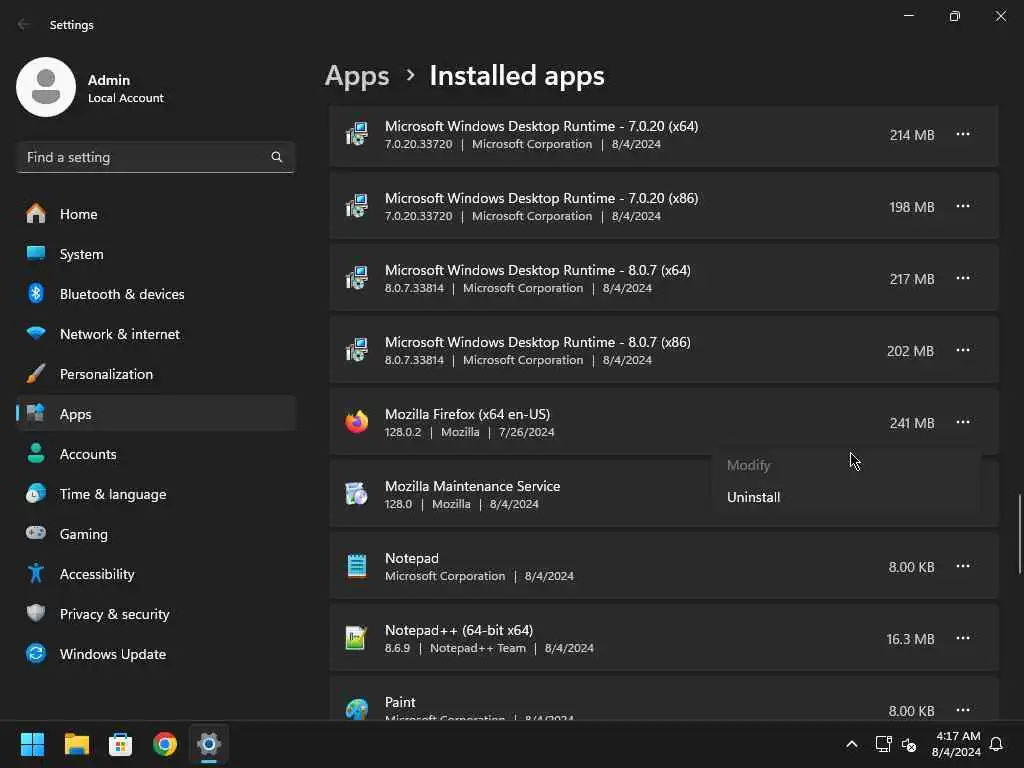Click the Find a setting search box
The height and width of the screenshot is (768, 1024).
(145, 157)
